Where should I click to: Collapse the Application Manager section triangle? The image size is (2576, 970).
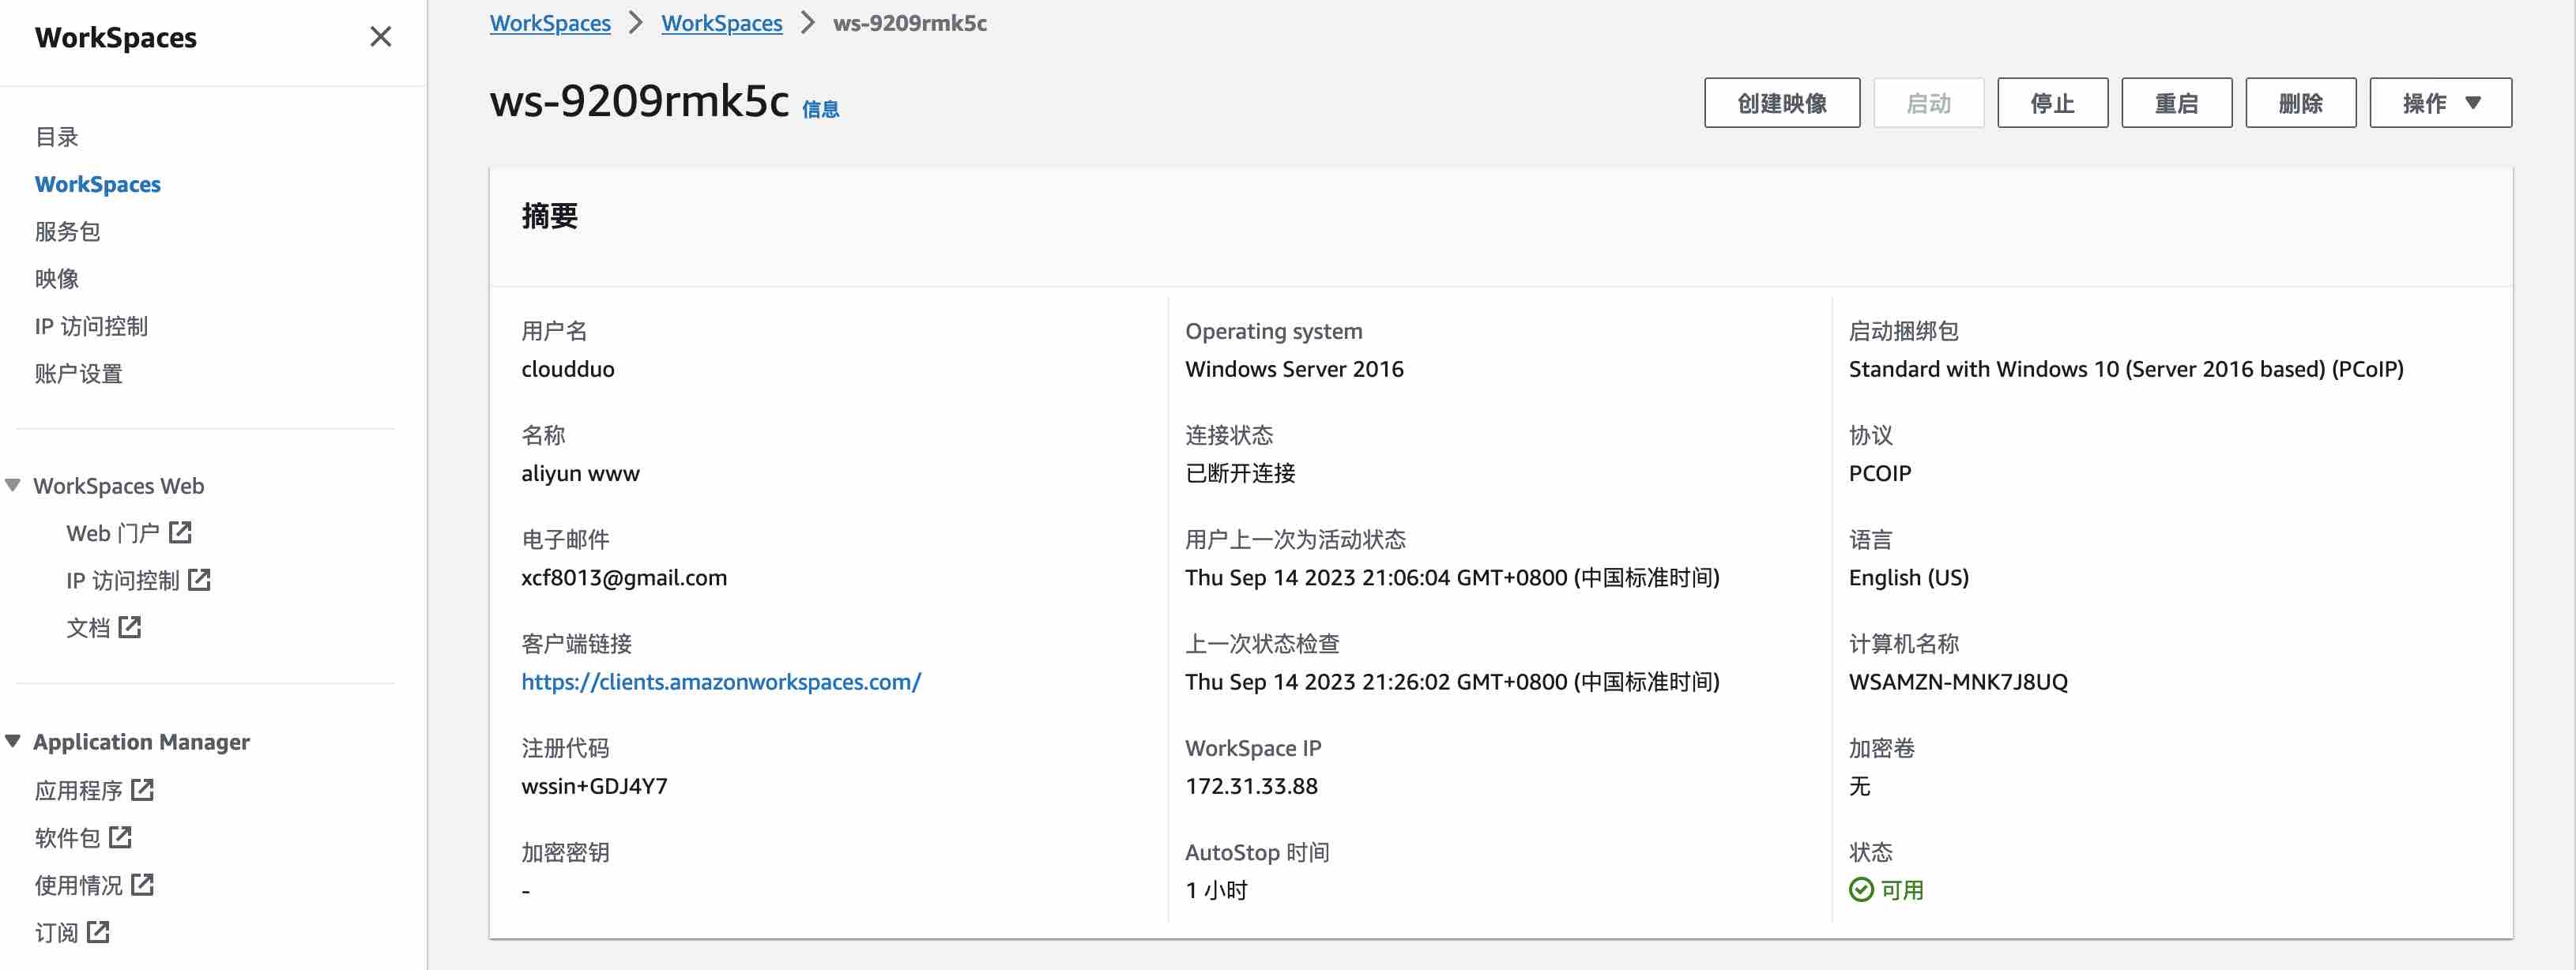[13, 741]
